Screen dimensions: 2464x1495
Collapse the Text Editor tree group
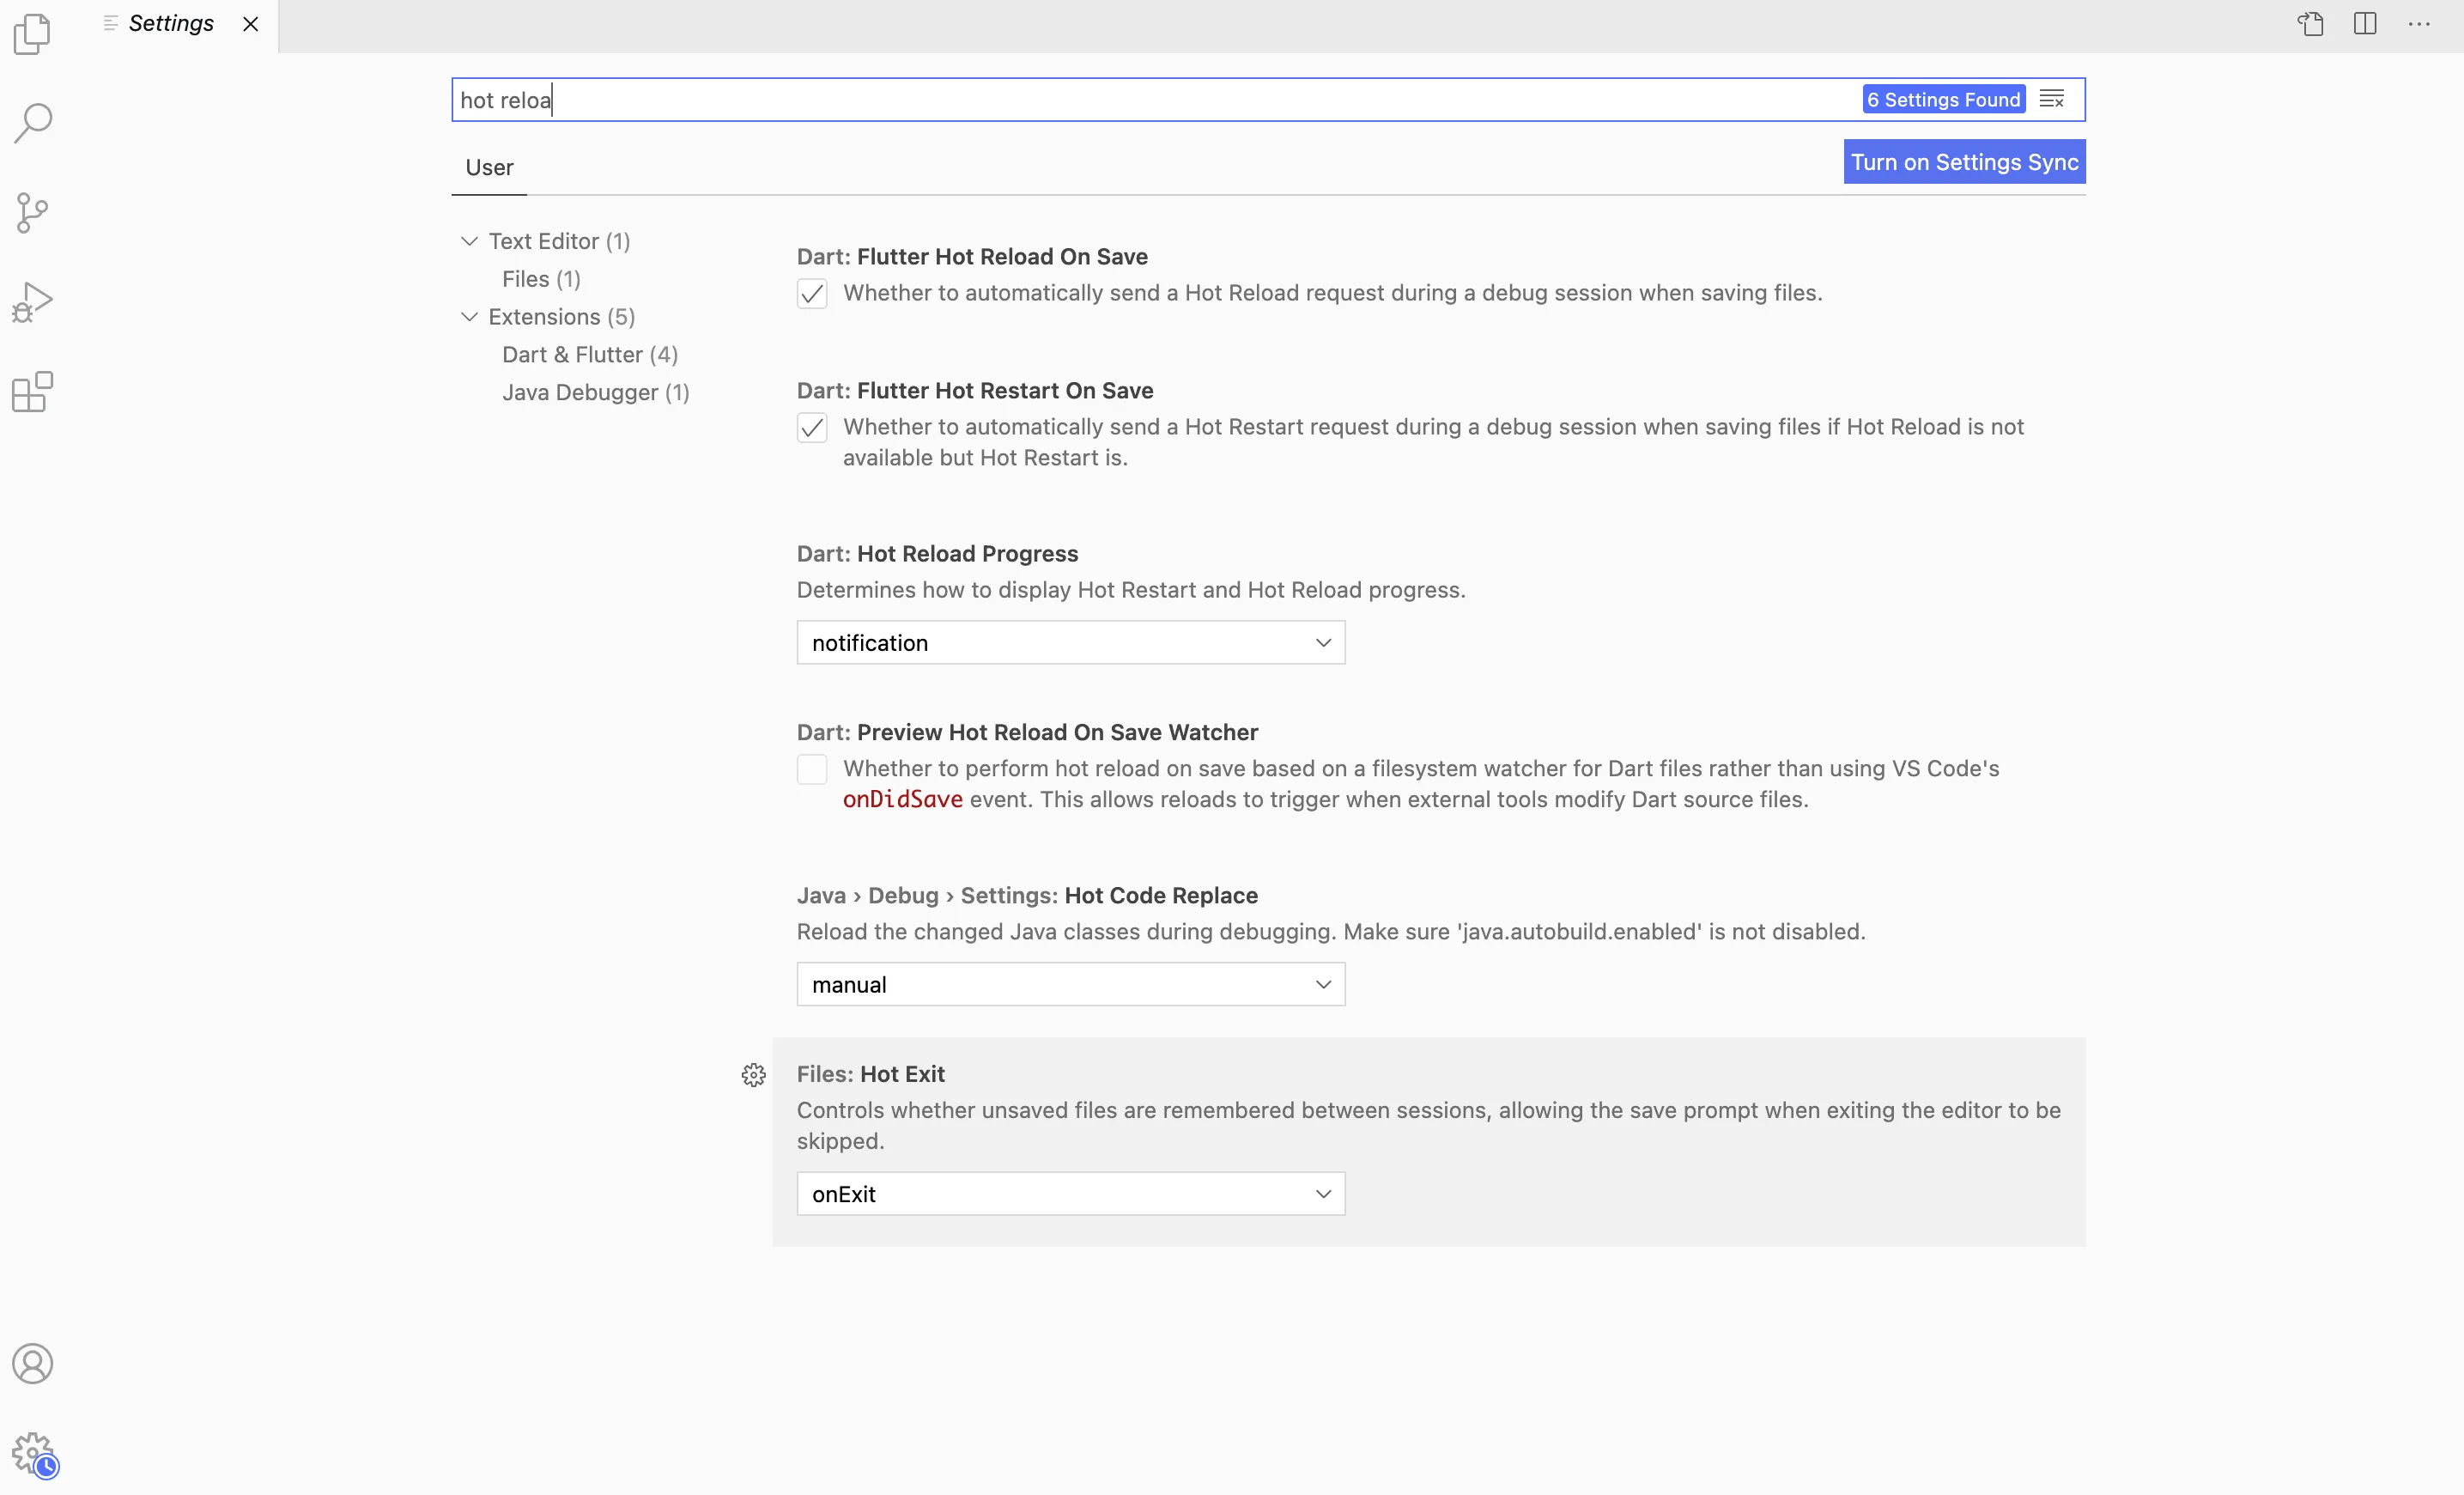click(x=469, y=241)
